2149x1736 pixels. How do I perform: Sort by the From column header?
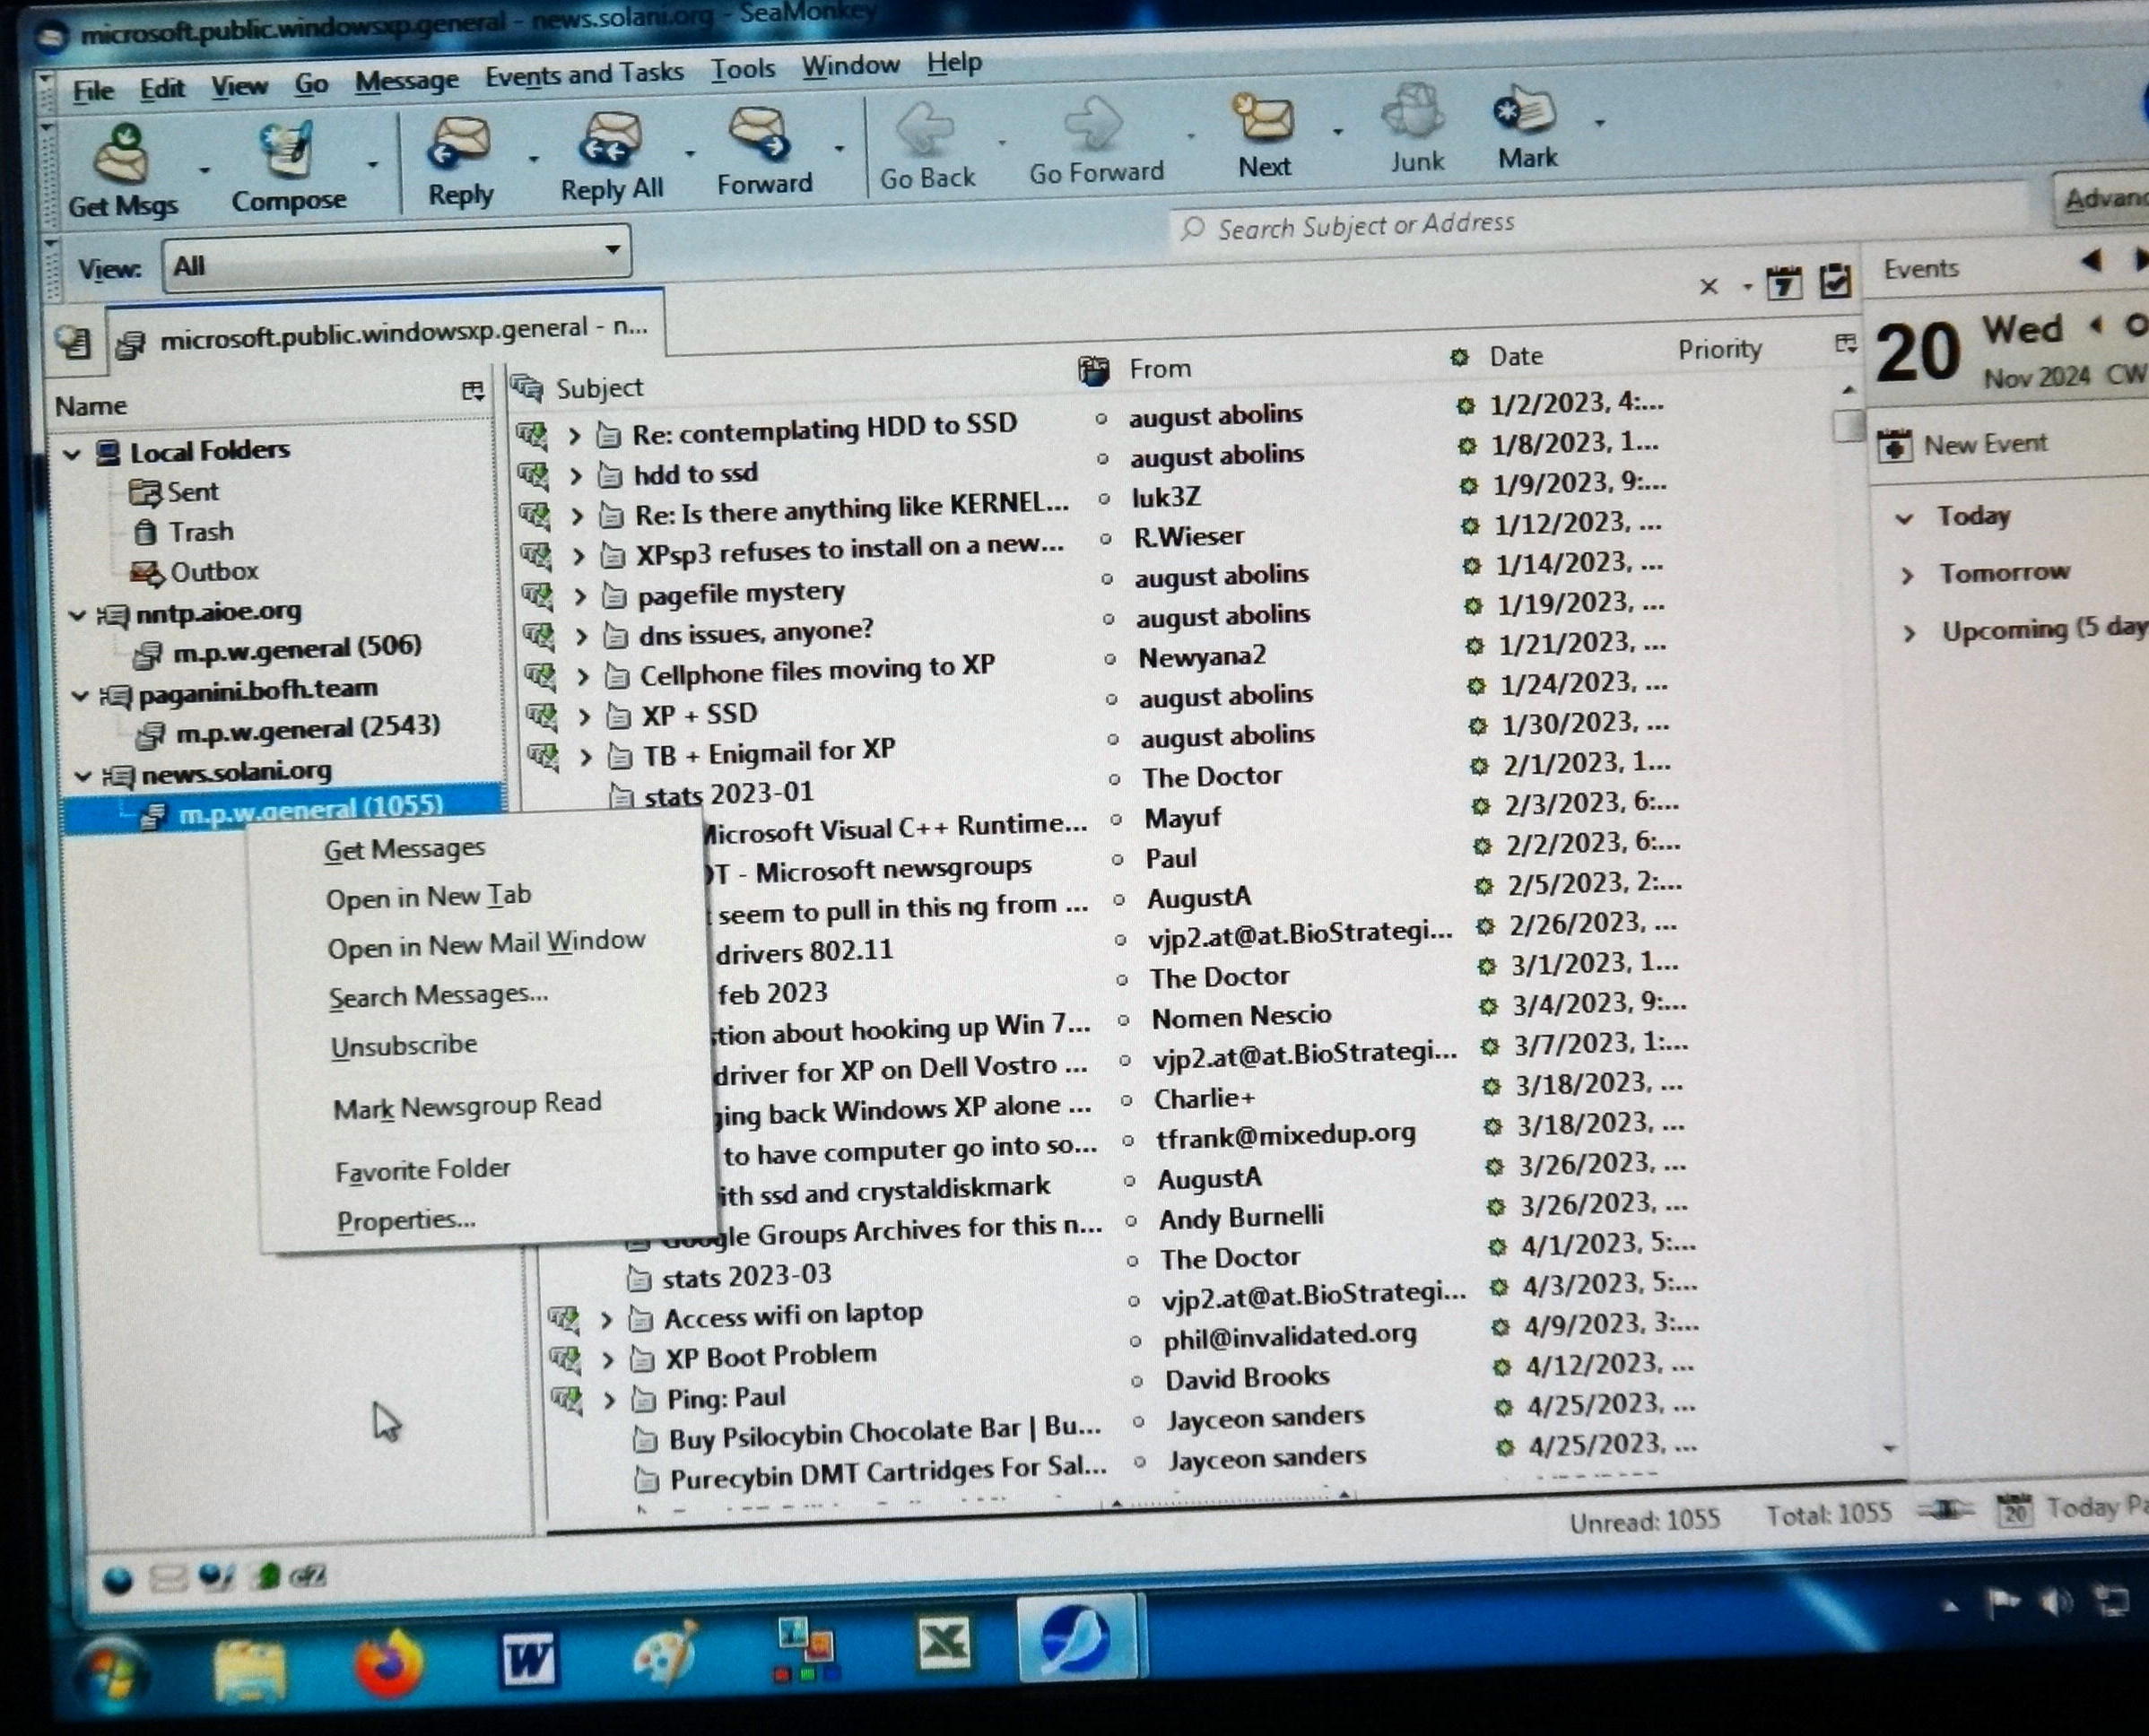click(x=1160, y=368)
